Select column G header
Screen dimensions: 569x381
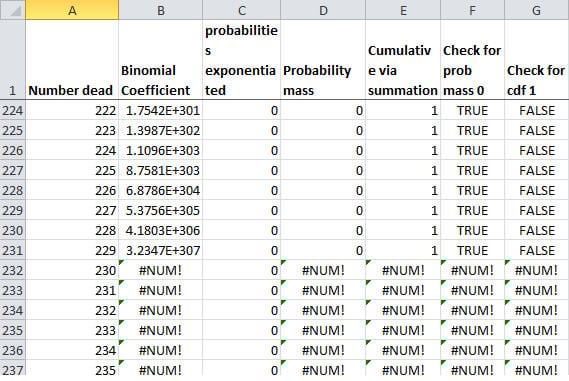click(536, 9)
